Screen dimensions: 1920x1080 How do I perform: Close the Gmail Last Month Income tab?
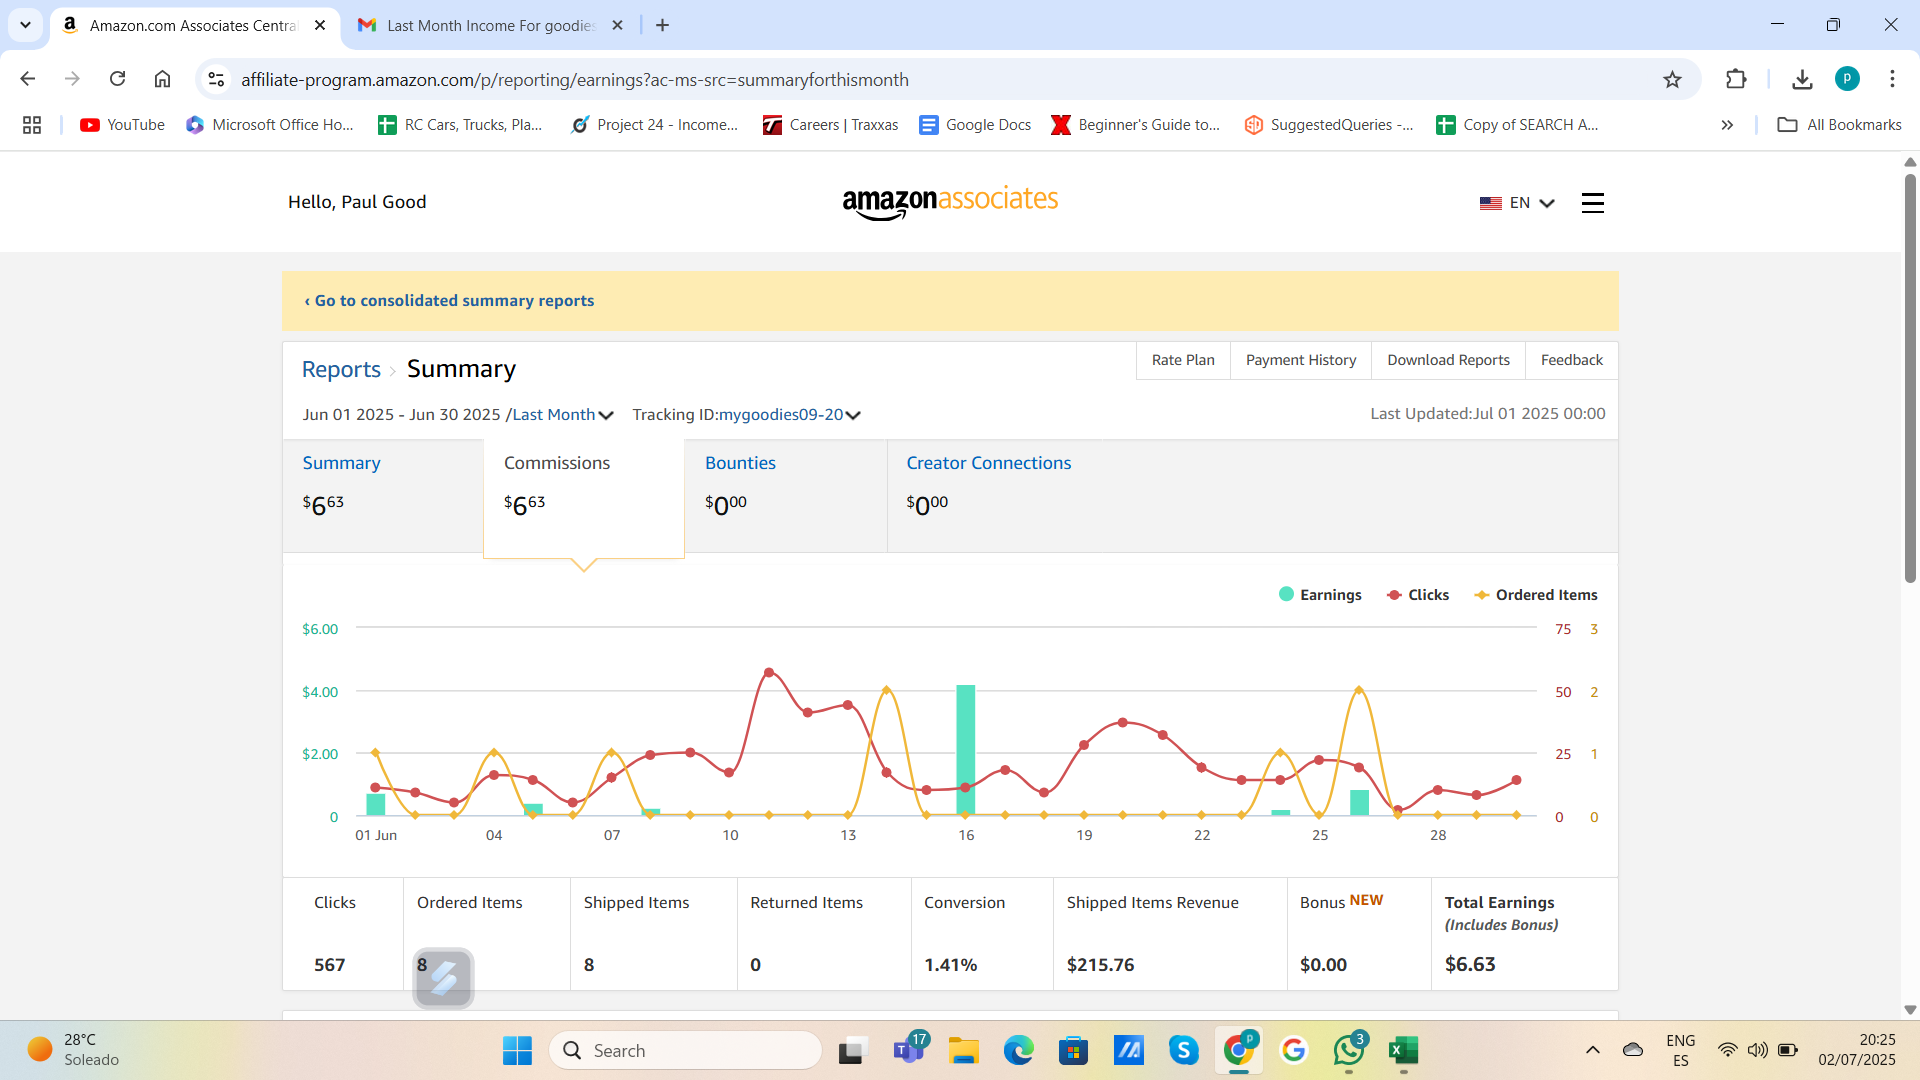(x=617, y=25)
